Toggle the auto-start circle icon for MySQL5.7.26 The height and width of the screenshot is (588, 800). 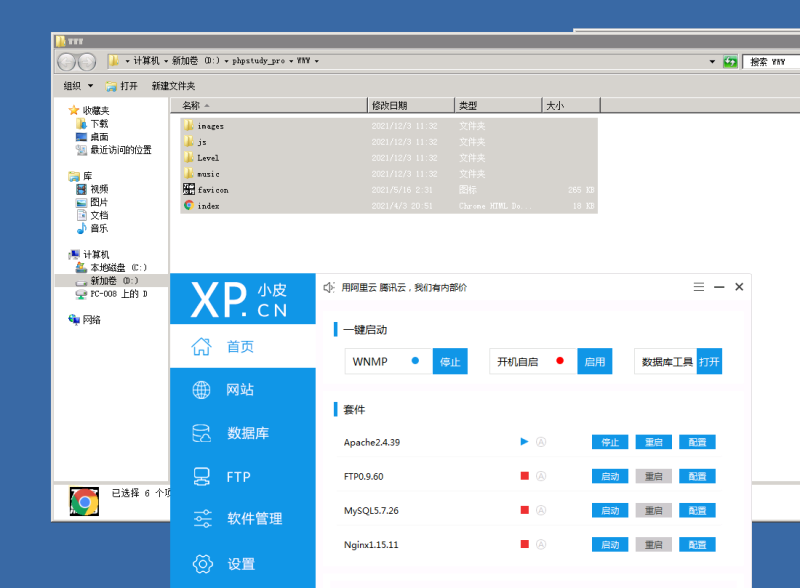(x=541, y=510)
